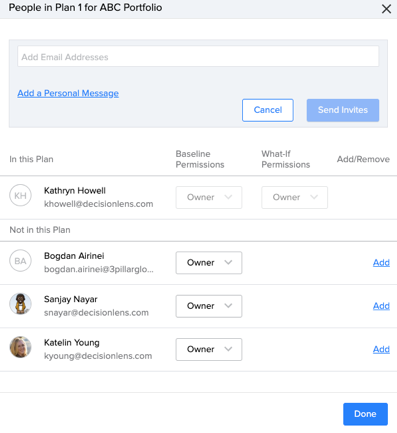Viewport: 397px width, 433px height.
Task: Close the People in Plan dialog
Action: [x=386, y=9]
